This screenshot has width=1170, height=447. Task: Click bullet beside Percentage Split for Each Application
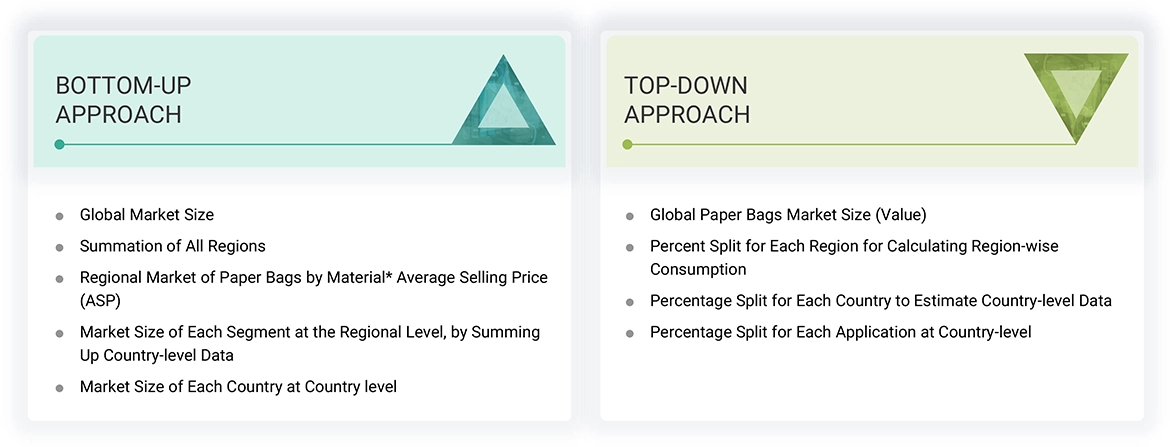tap(629, 333)
